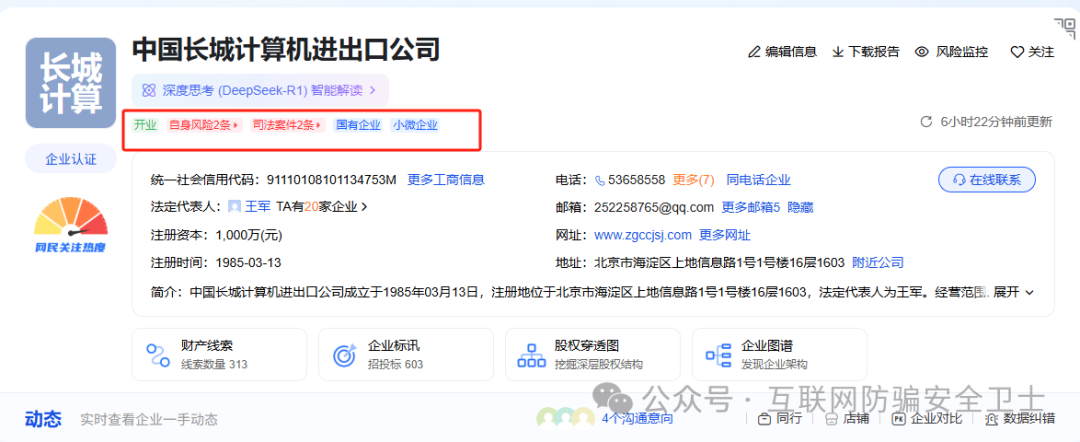The image size is (1080, 442).
Task: Click the heart icon to follow company
Action: pos(1017,52)
